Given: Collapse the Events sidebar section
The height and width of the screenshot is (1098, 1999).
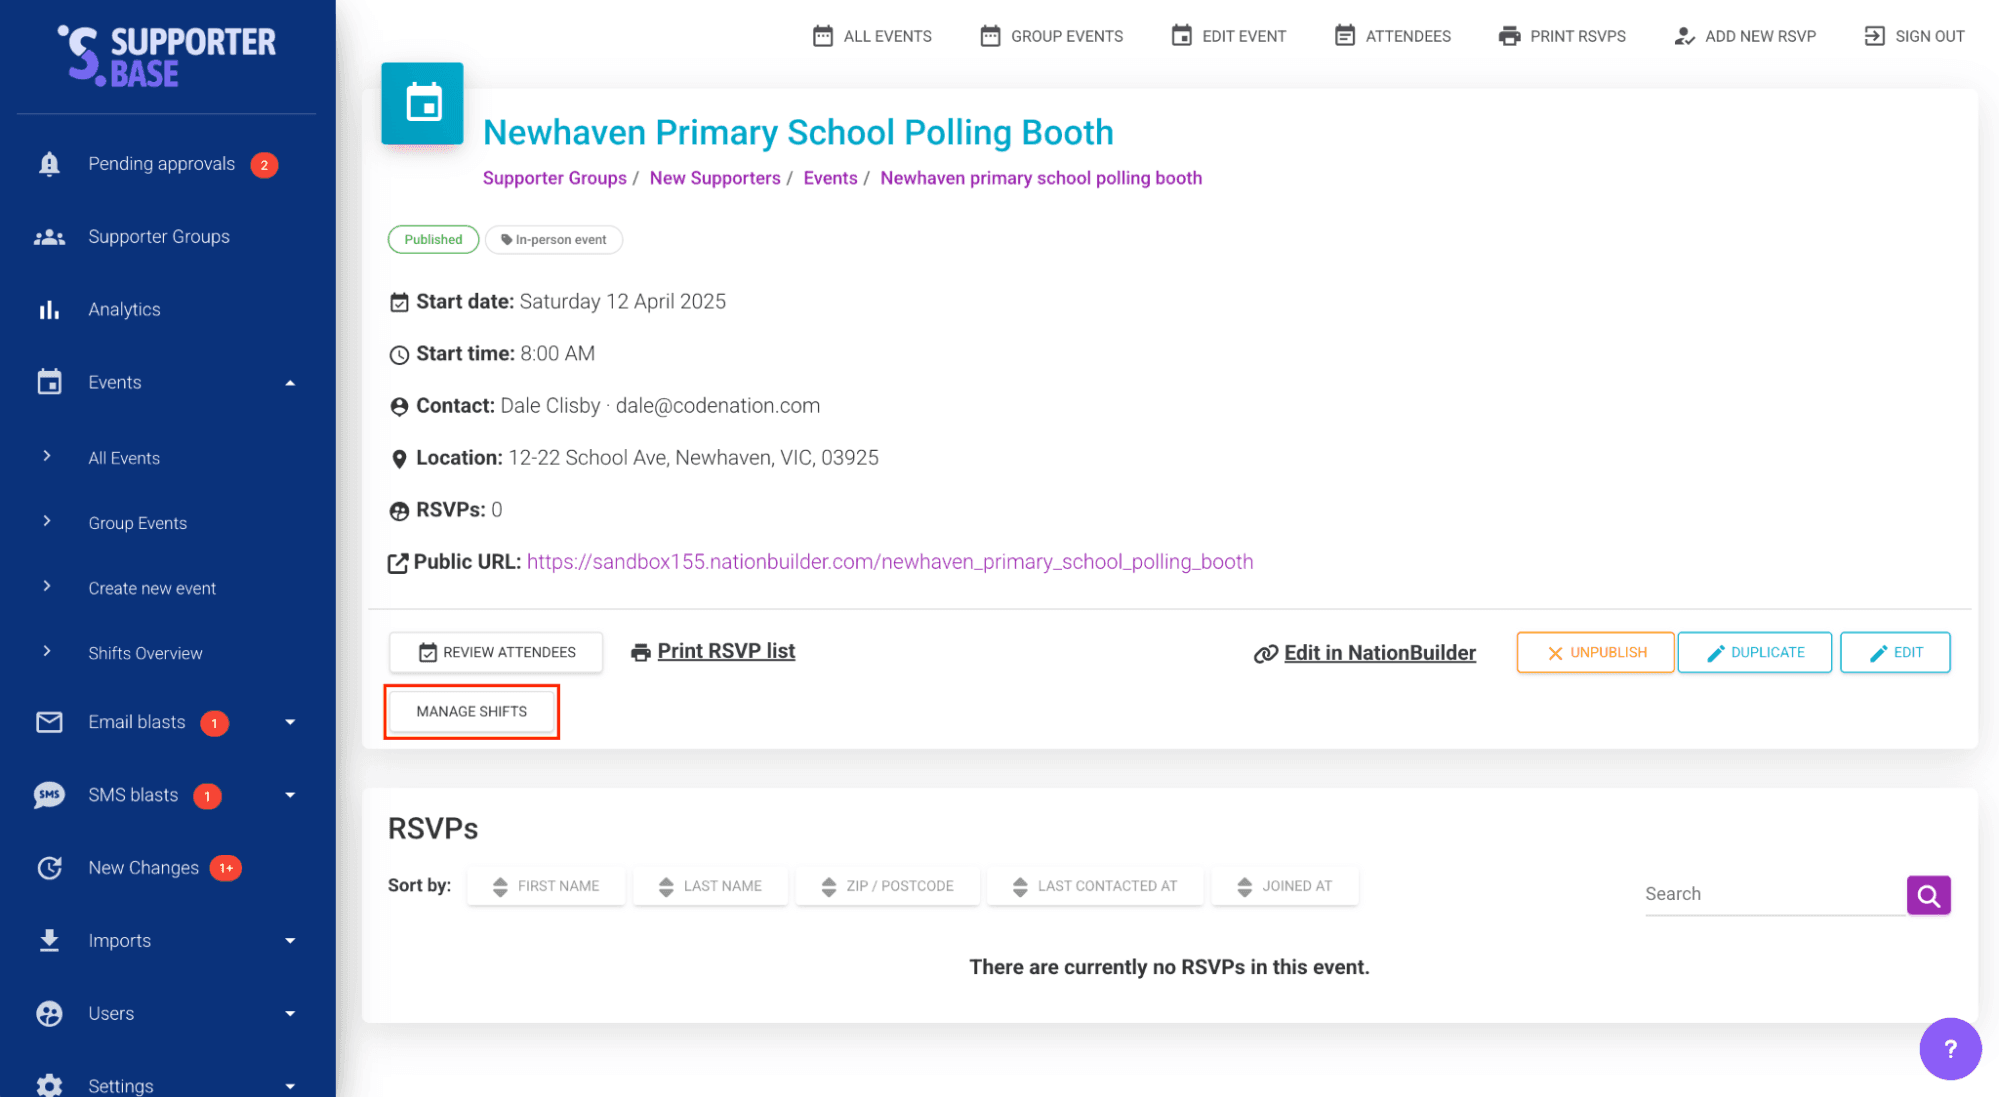Looking at the screenshot, I should [290, 383].
